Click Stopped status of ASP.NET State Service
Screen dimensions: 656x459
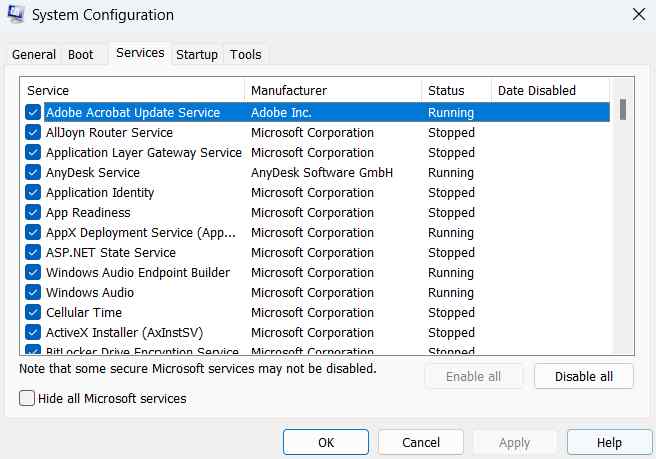pyautogui.click(x=451, y=253)
